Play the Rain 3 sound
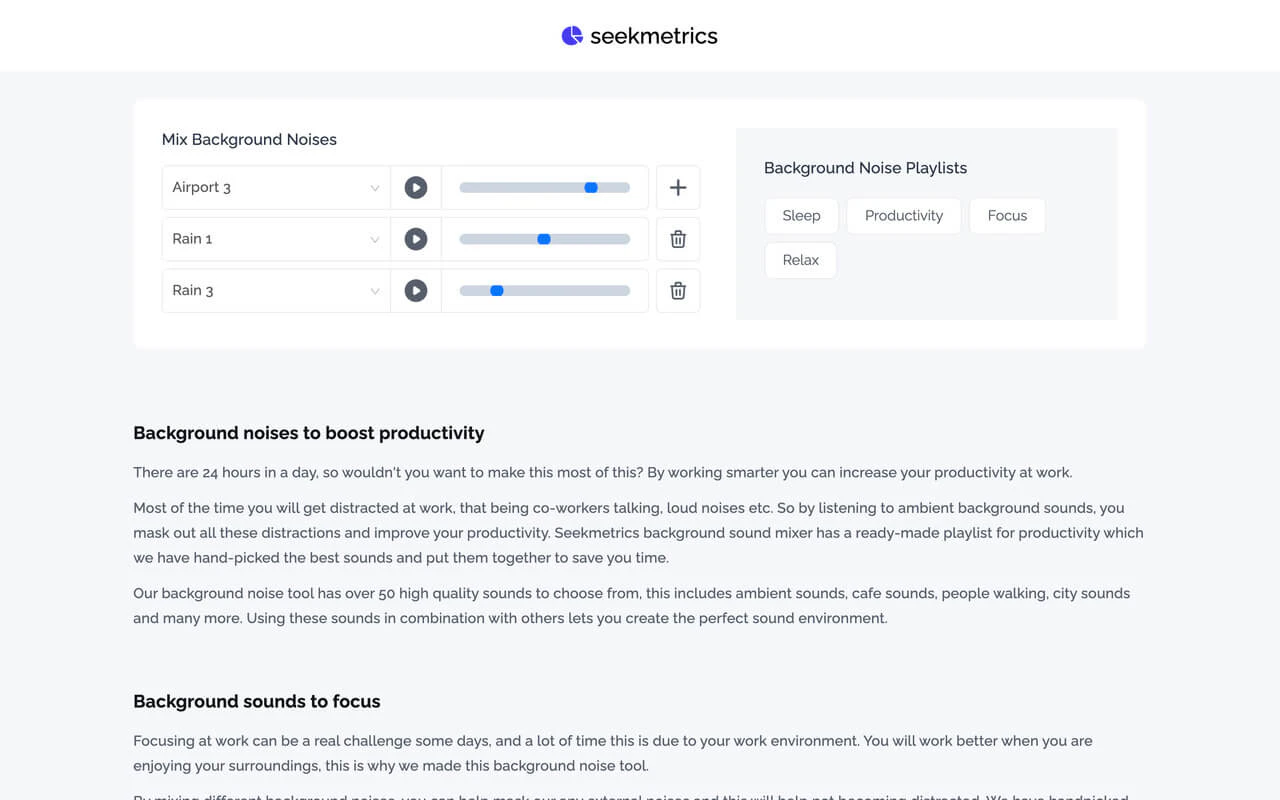 [x=416, y=291]
